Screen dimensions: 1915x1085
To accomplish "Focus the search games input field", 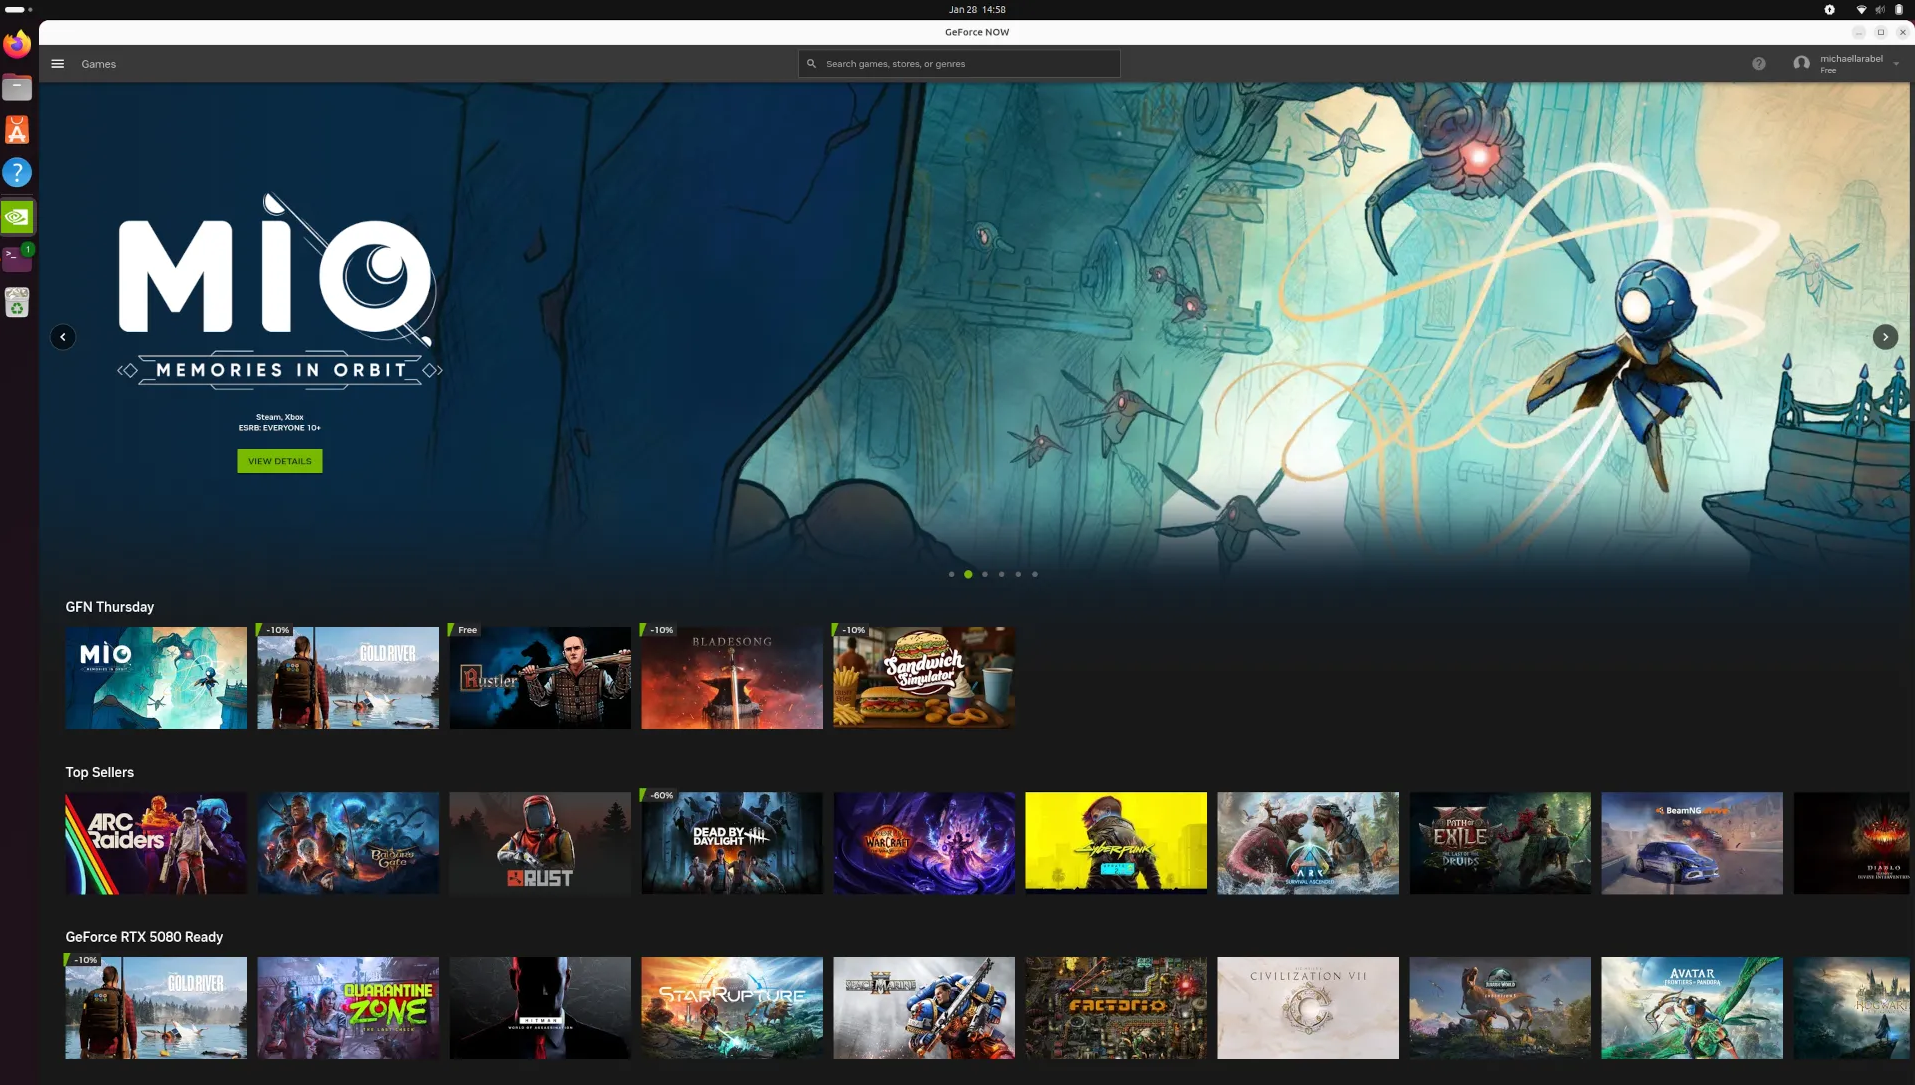I will click(959, 64).
